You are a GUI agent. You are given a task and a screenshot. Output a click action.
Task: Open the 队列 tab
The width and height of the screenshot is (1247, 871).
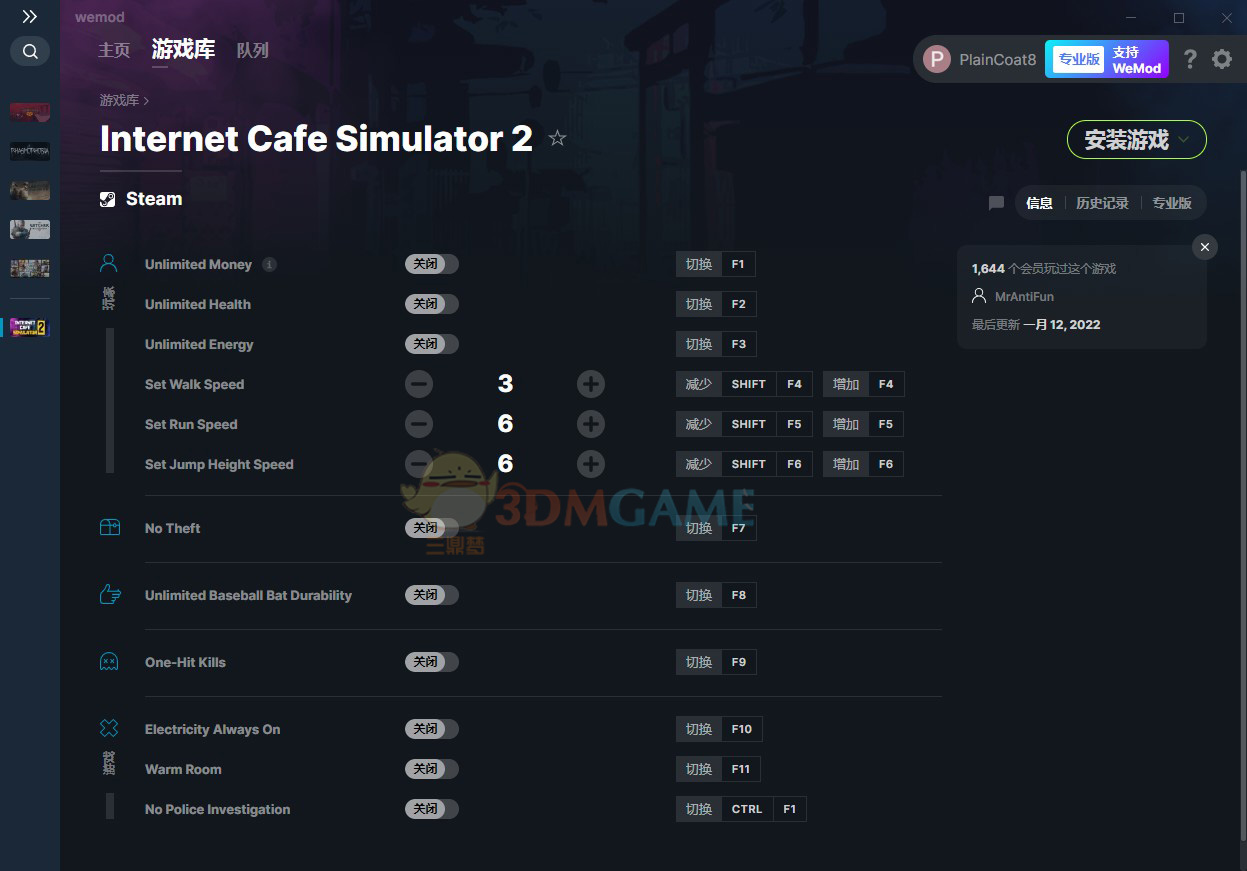pos(252,50)
